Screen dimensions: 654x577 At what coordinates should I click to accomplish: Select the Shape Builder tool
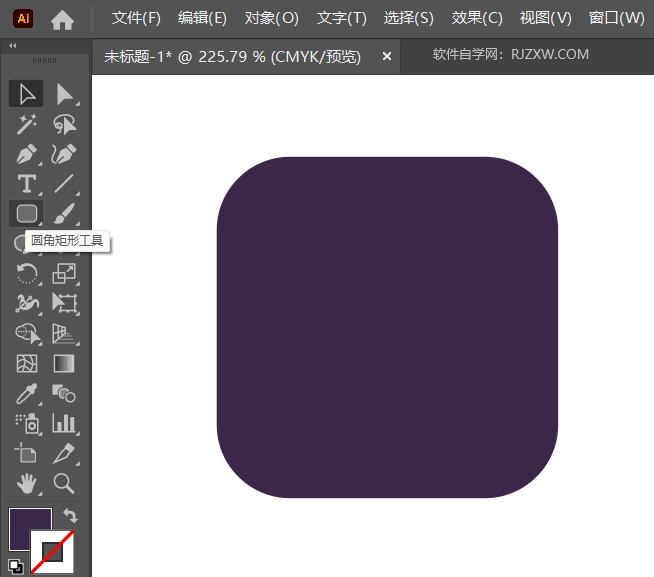(x=26, y=334)
